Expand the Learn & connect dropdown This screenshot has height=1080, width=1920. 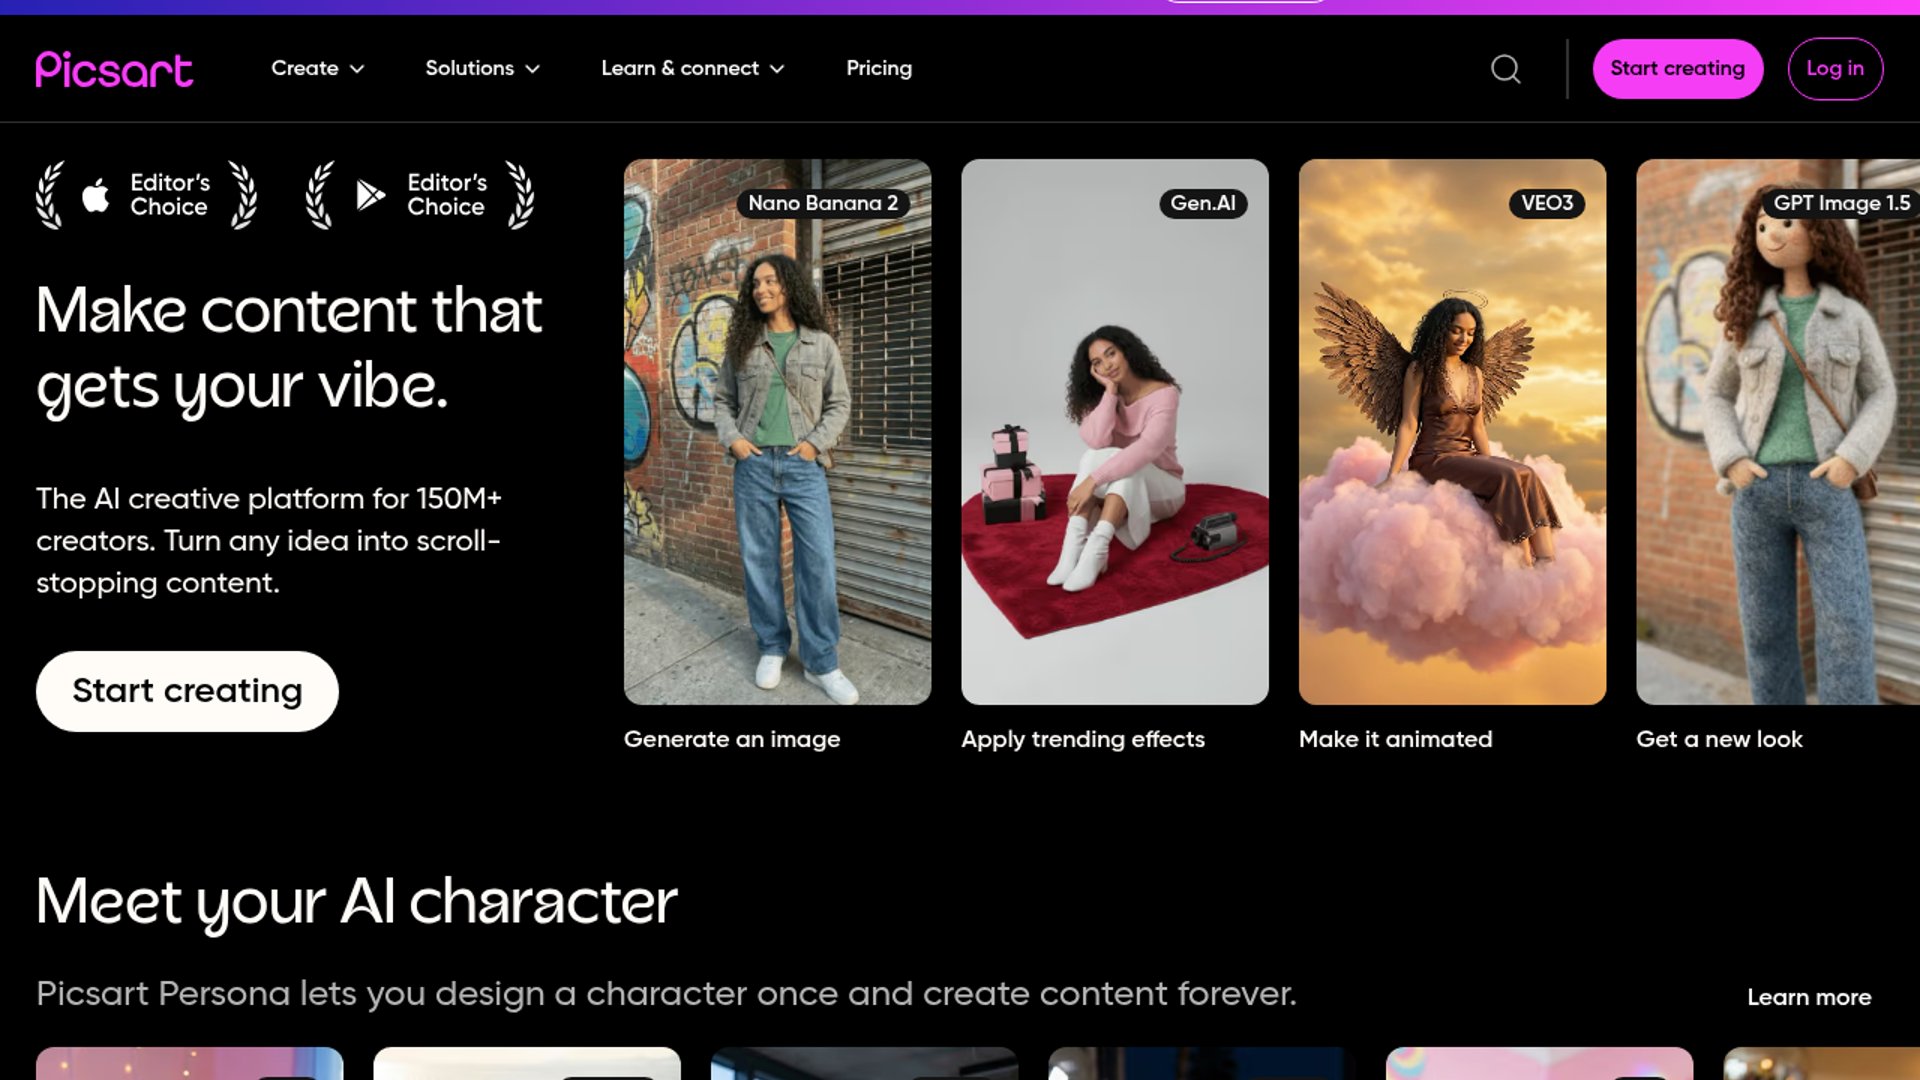pos(692,68)
